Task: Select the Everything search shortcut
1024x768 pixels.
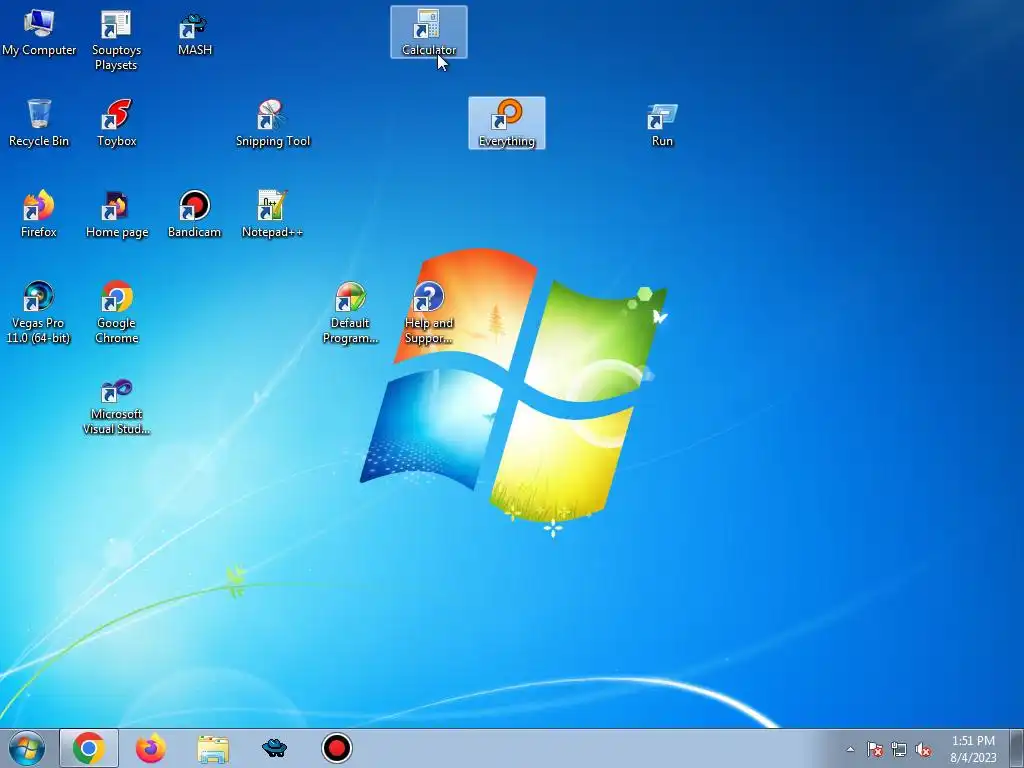Action: (507, 123)
